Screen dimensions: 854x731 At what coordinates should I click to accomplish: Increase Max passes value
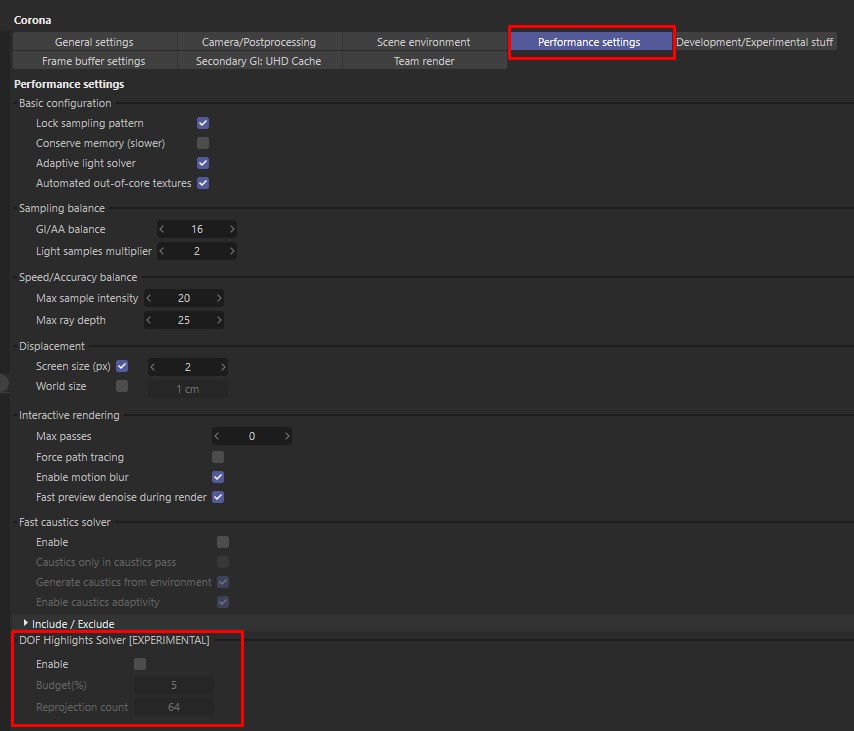[x=287, y=436]
